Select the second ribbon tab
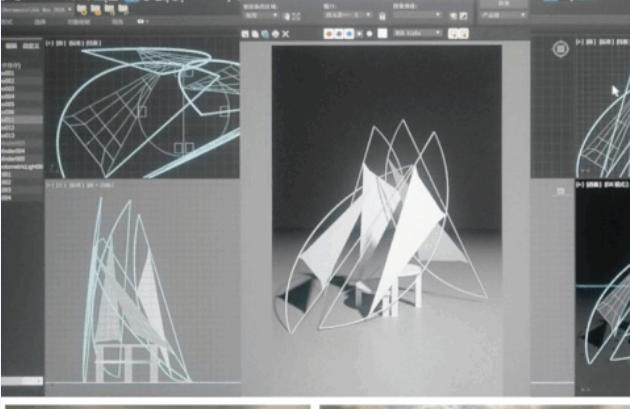The height and width of the screenshot is (409, 630). tap(40, 22)
